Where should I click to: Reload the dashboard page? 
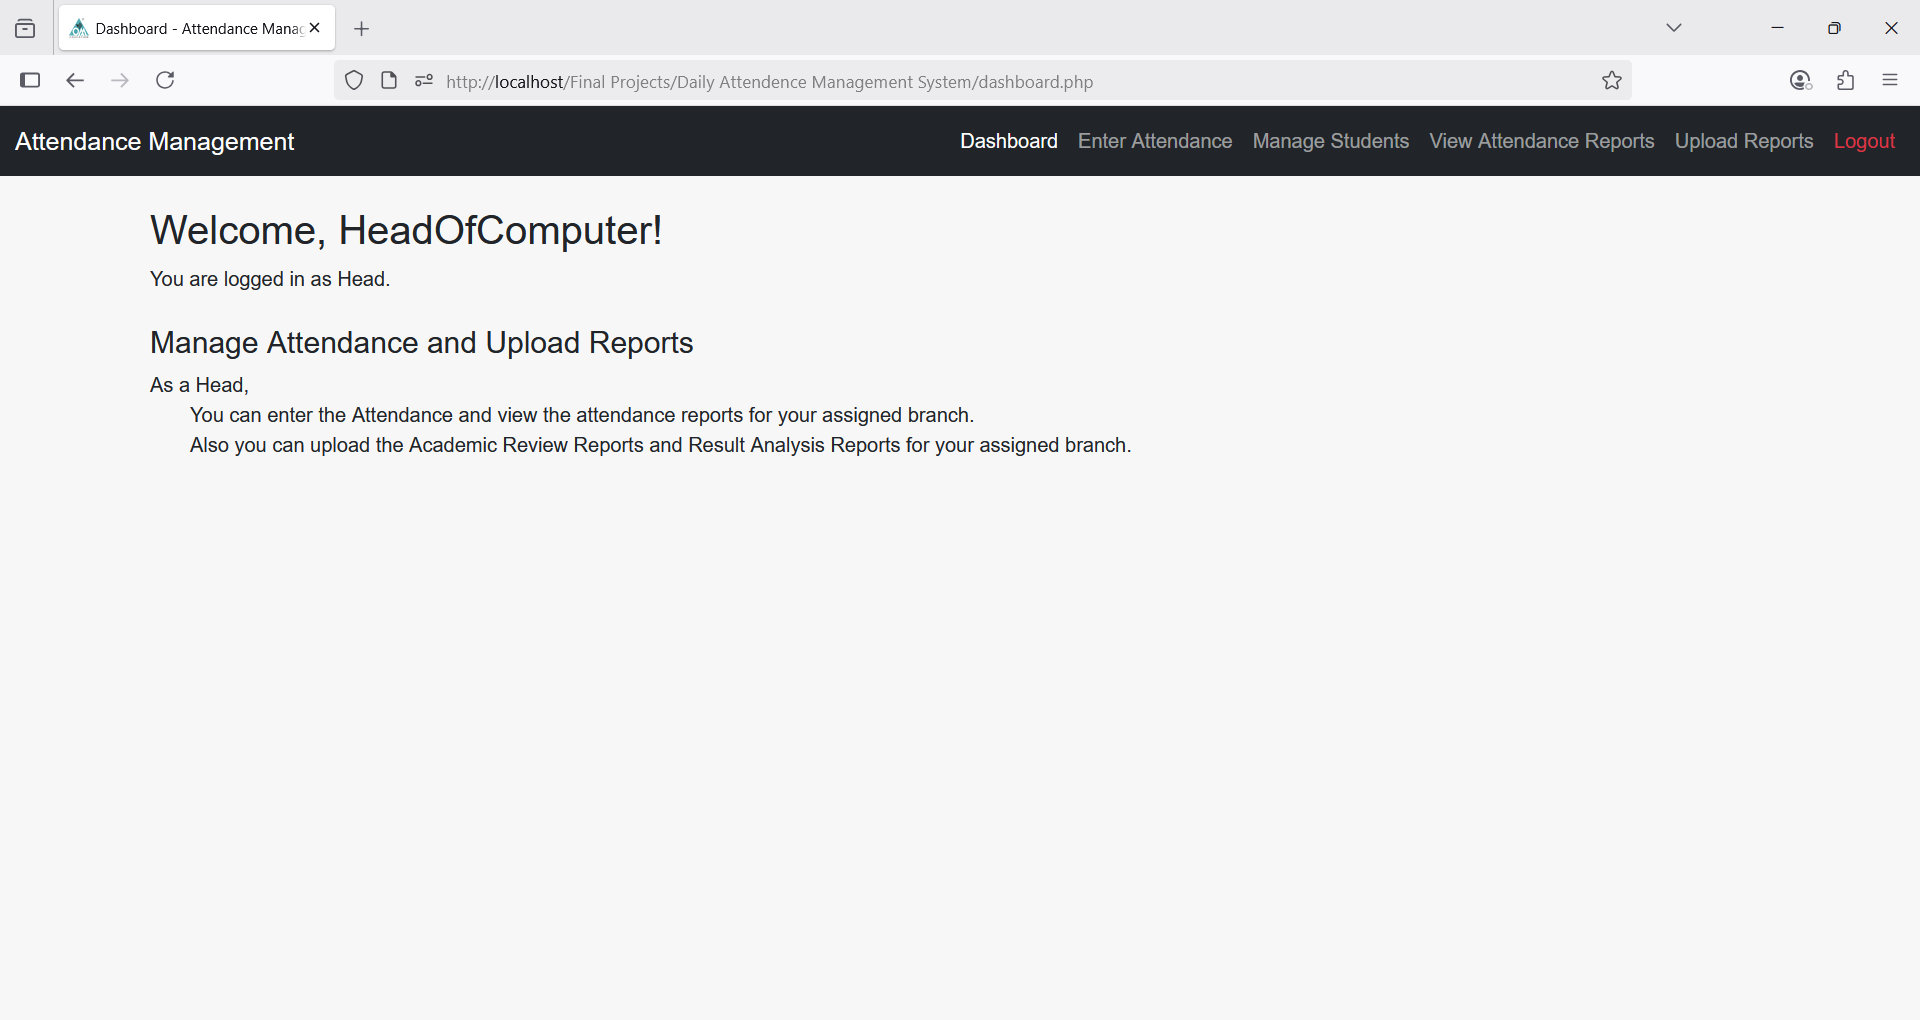[x=165, y=80]
